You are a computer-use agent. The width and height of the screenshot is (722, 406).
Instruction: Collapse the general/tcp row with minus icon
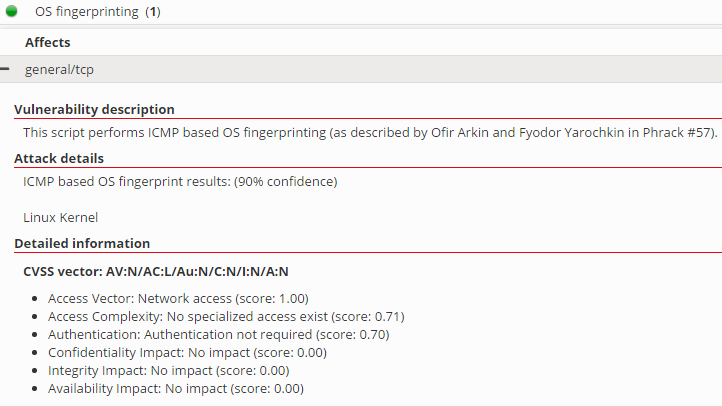5,69
